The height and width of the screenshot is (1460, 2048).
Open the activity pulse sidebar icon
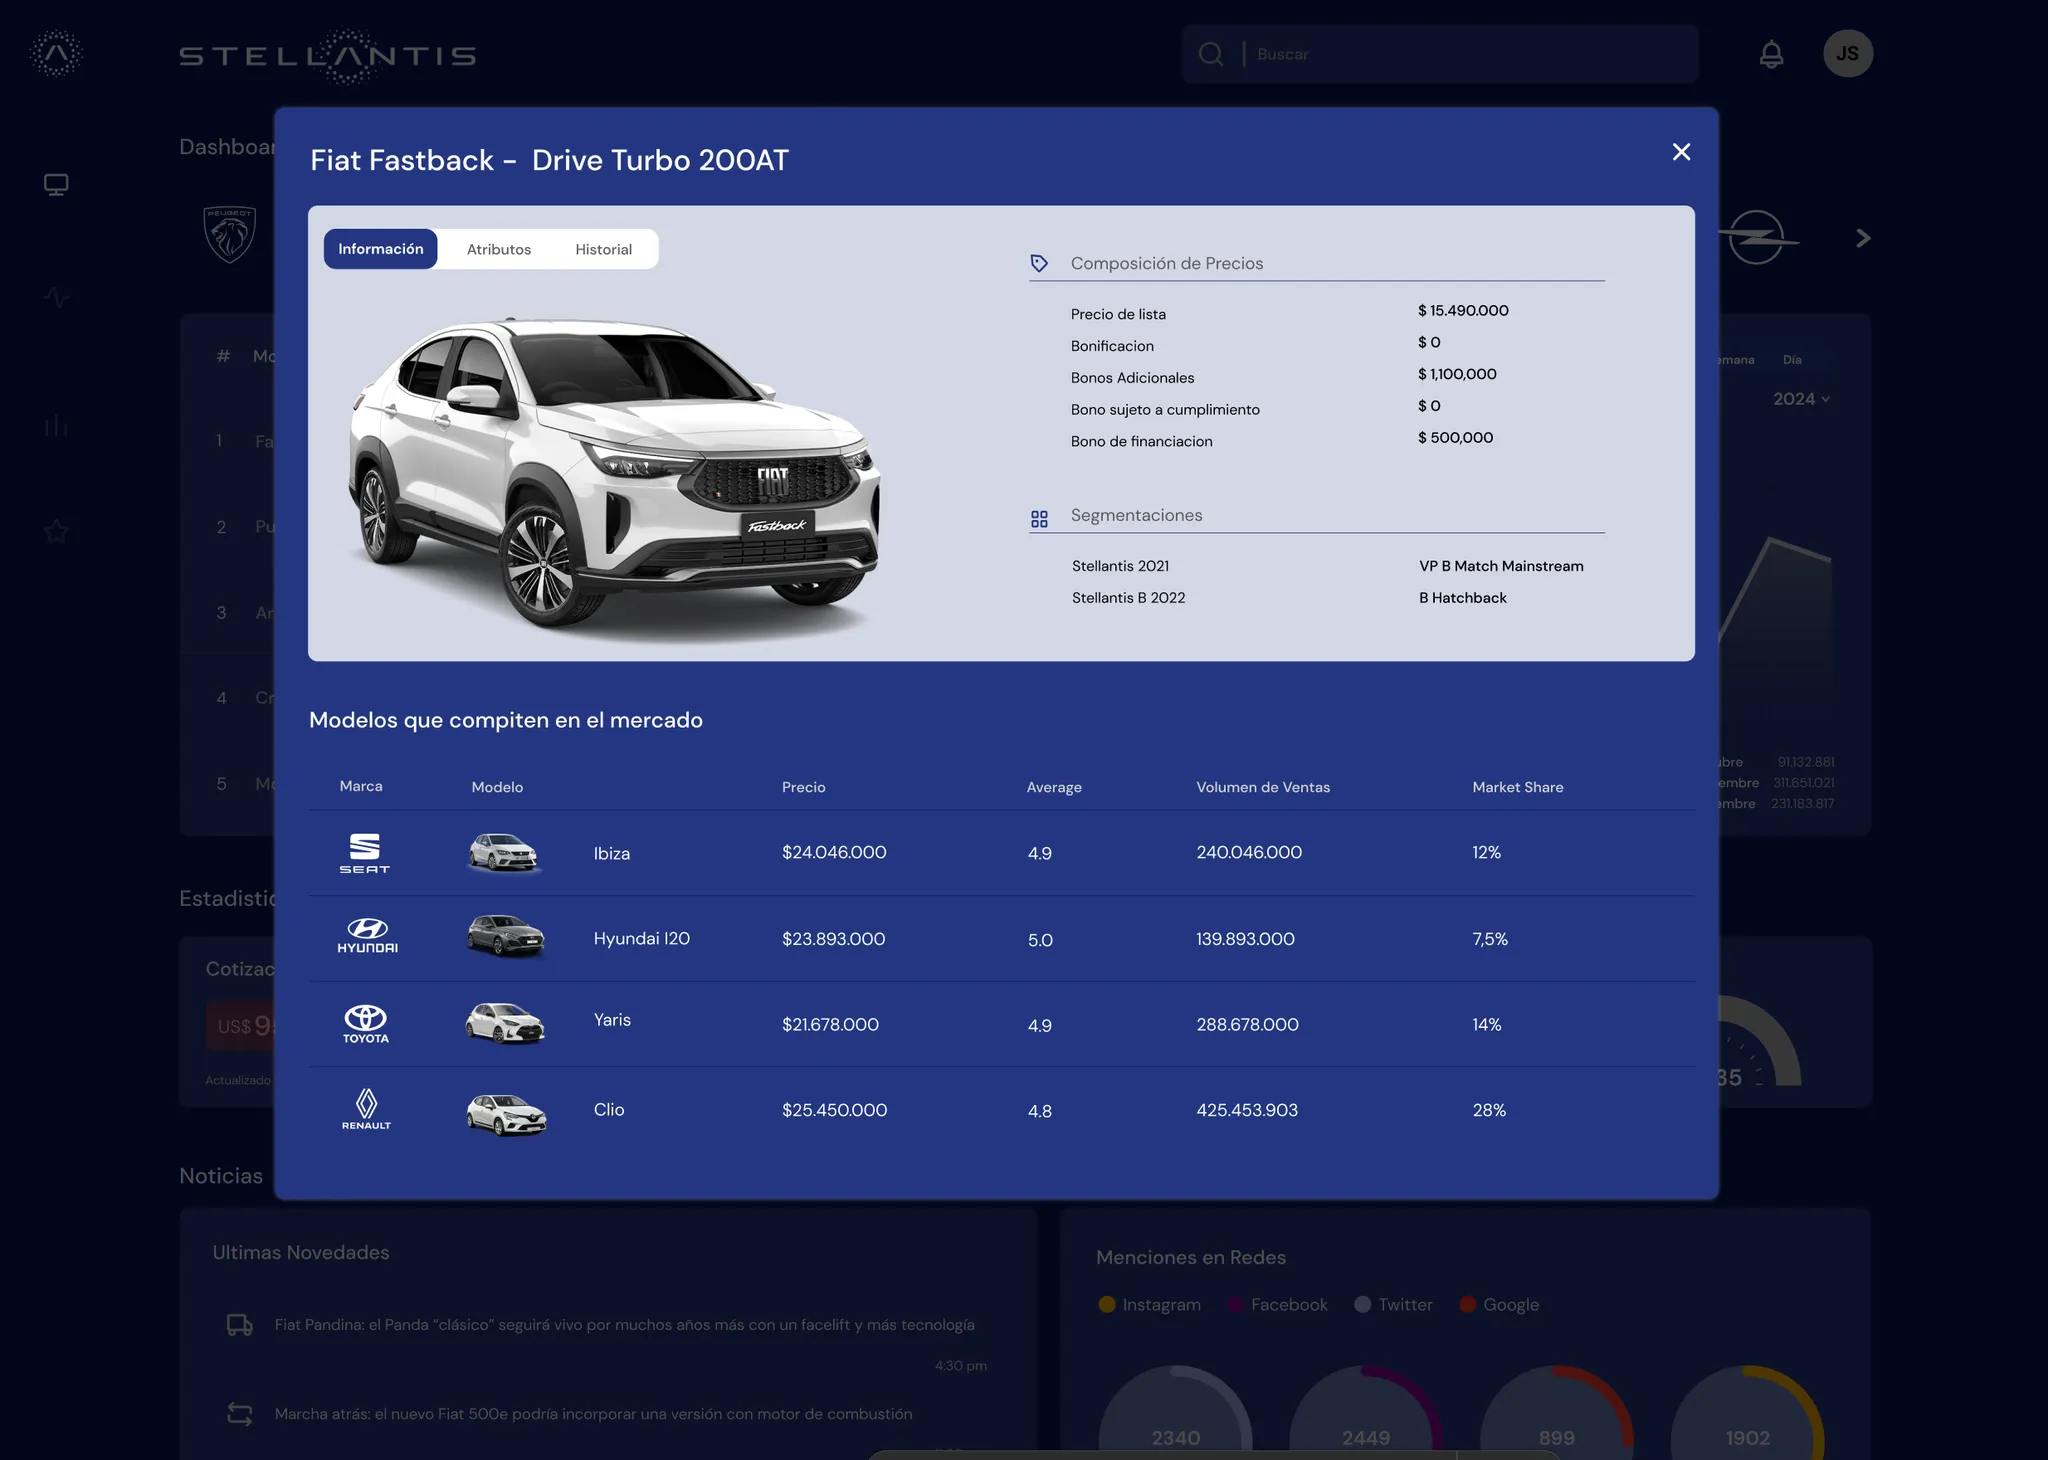point(56,297)
